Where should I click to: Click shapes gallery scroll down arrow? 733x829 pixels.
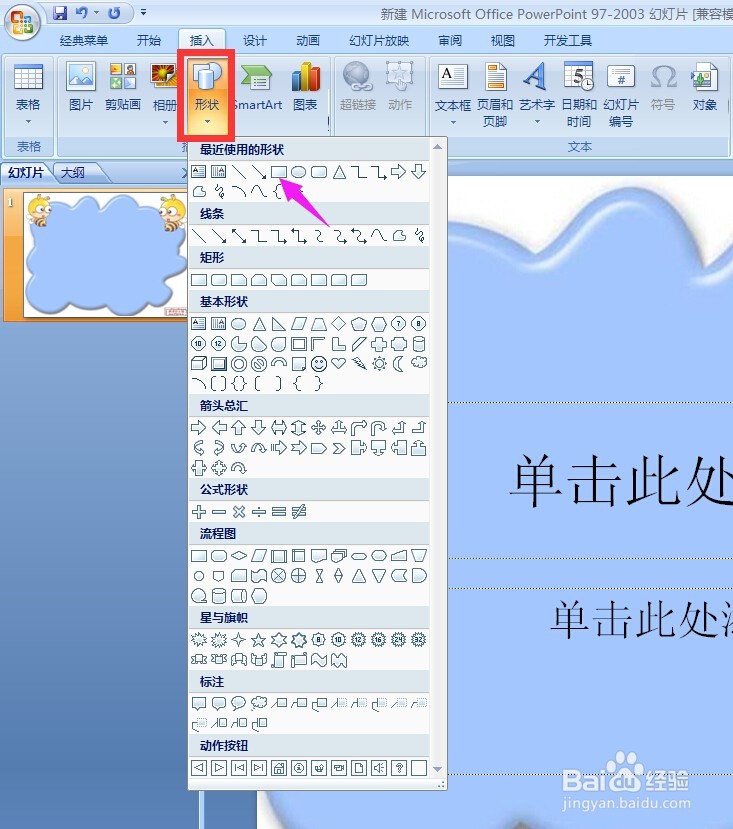437,769
